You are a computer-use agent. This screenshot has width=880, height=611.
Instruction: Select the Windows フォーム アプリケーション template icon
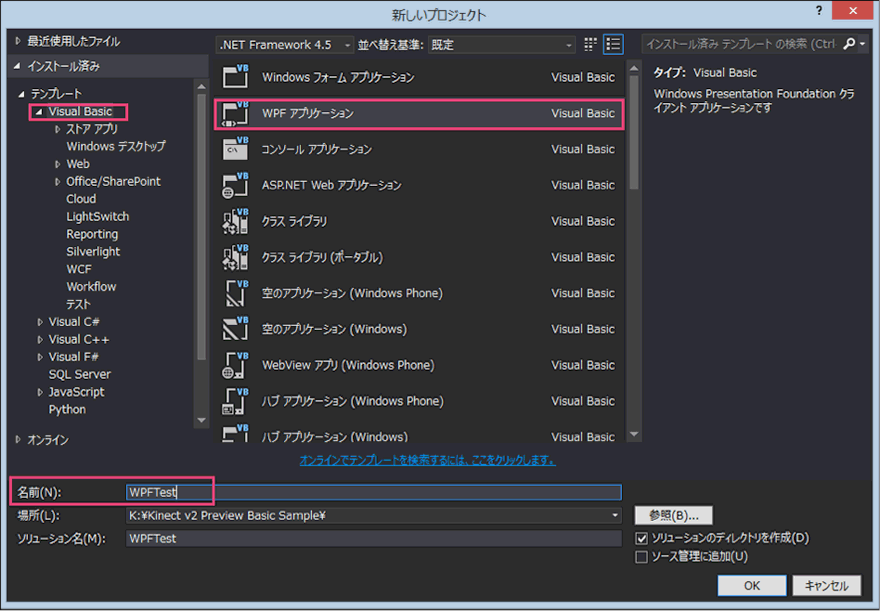pos(235,77)
